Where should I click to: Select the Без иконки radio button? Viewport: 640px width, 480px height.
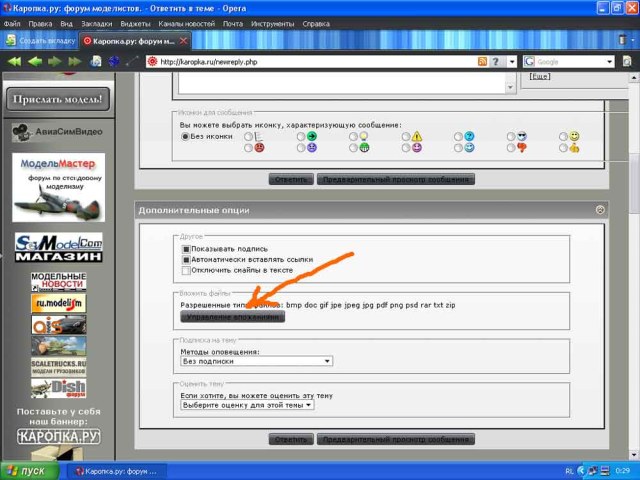pos(185,136)
